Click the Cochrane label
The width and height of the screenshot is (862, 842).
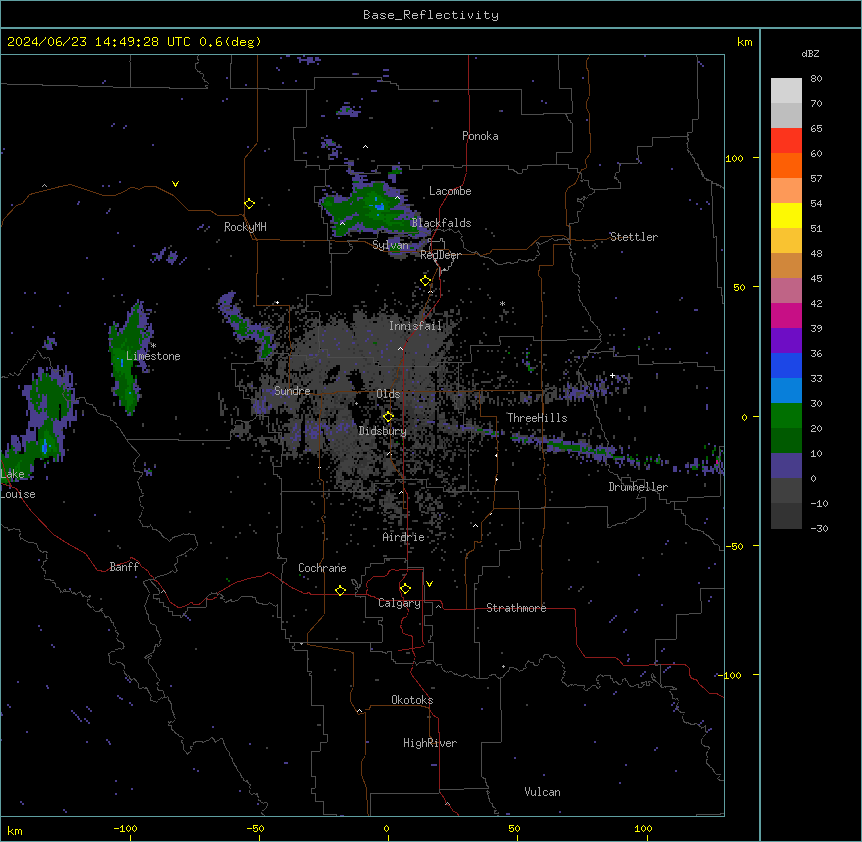click(x=322, y=568)
